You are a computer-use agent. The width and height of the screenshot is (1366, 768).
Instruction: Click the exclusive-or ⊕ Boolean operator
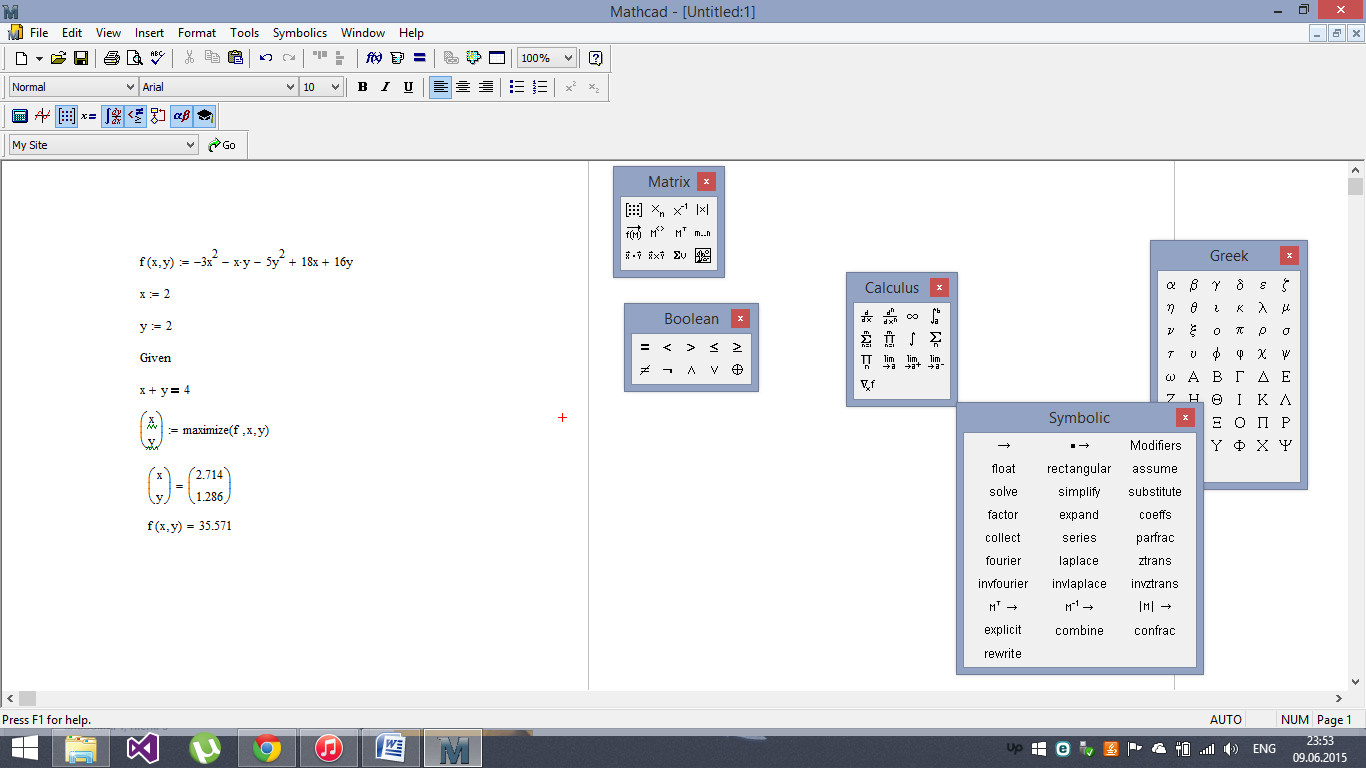click(737, 370)
